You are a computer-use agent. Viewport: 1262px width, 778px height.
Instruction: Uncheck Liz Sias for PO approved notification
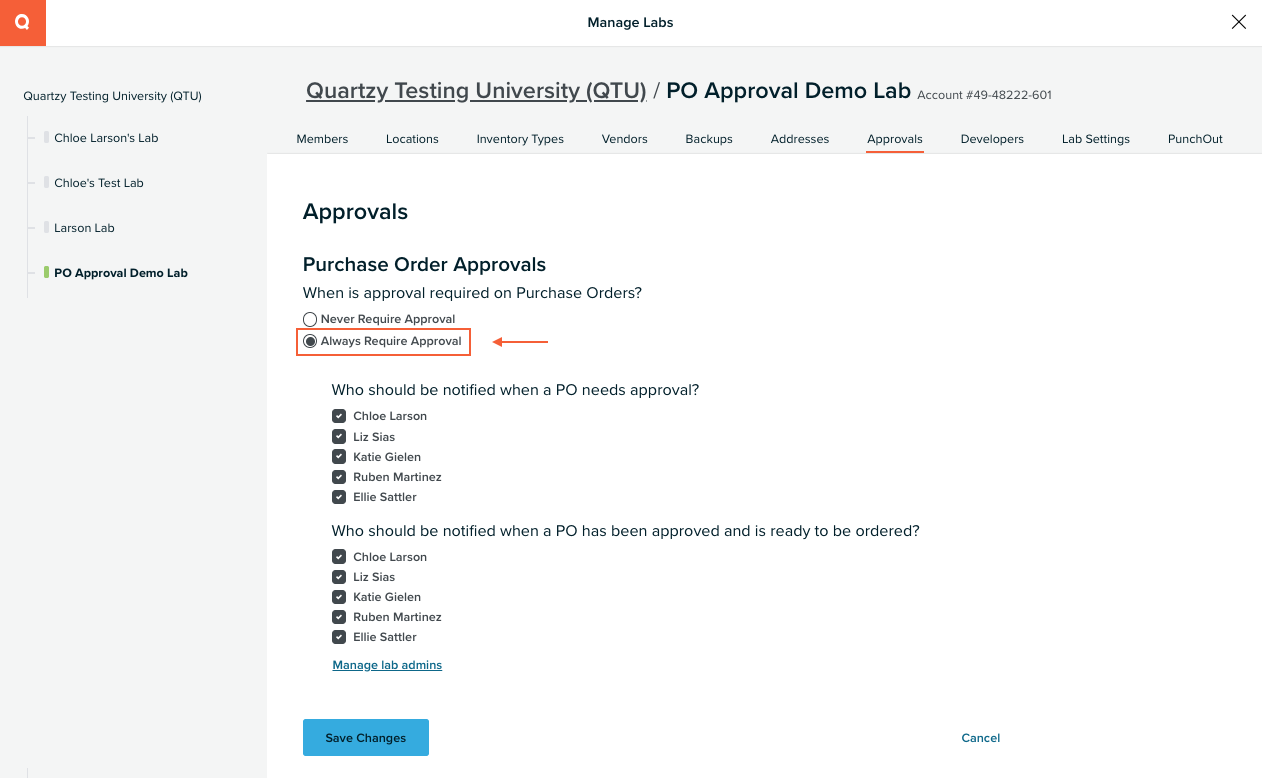click(339, 577)
